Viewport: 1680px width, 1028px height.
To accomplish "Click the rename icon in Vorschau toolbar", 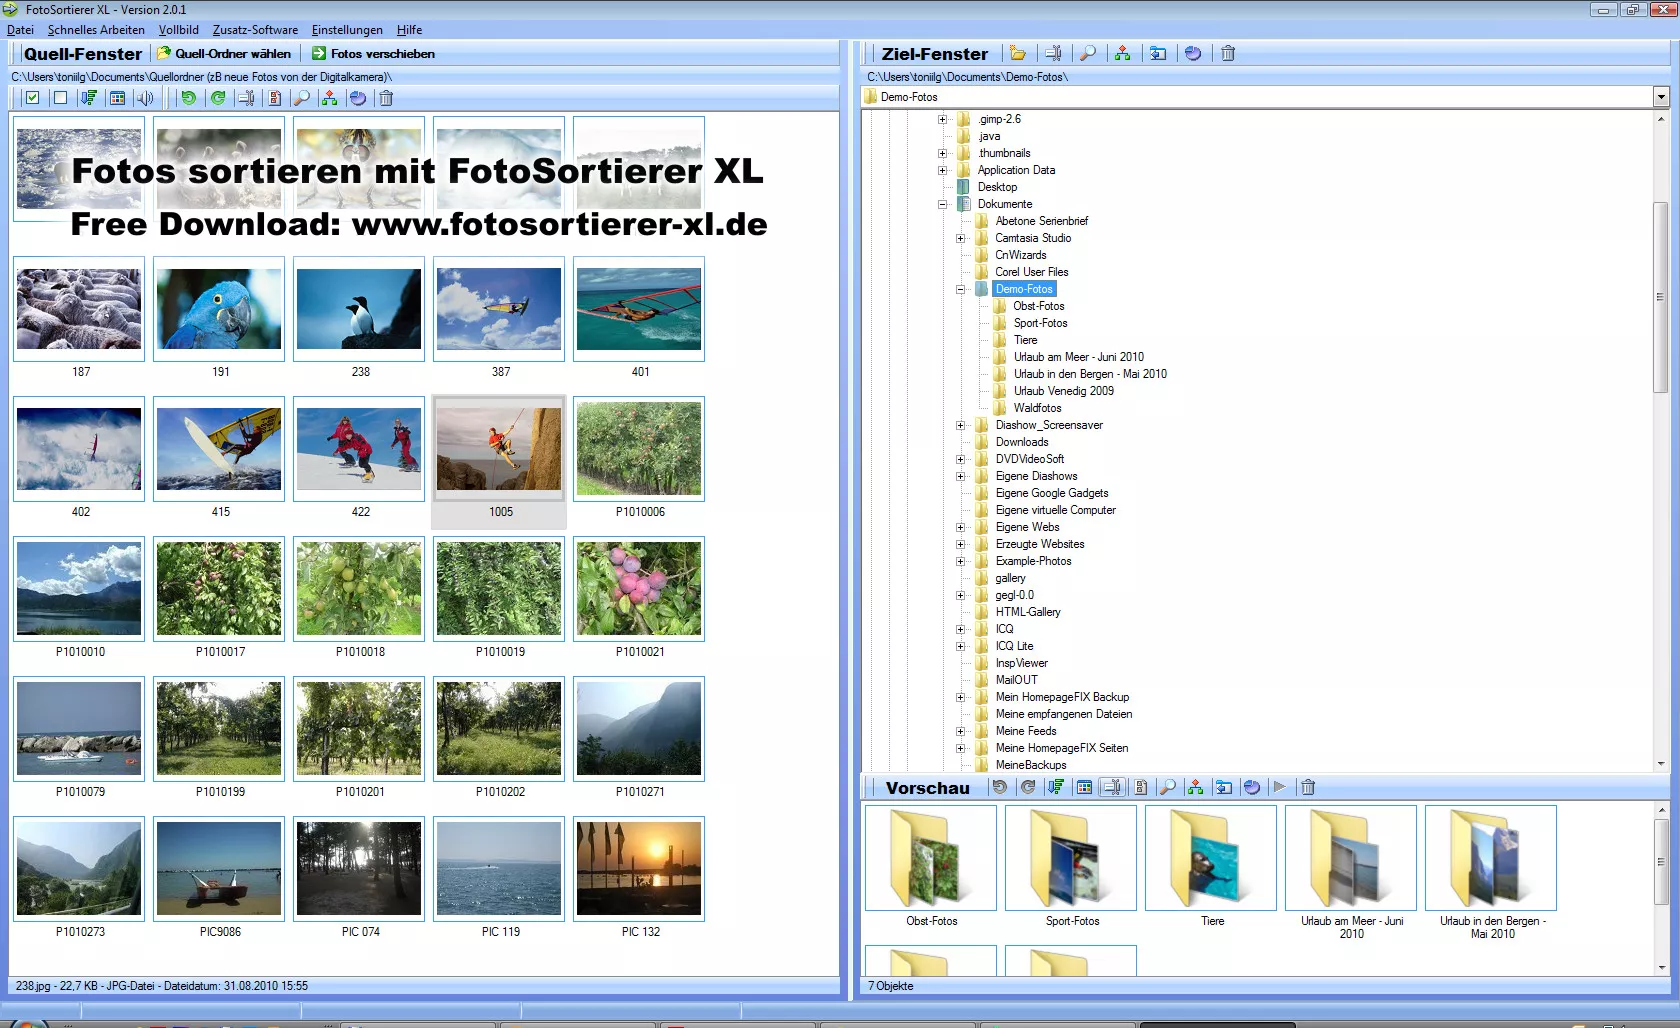I will pos(1111,788).
